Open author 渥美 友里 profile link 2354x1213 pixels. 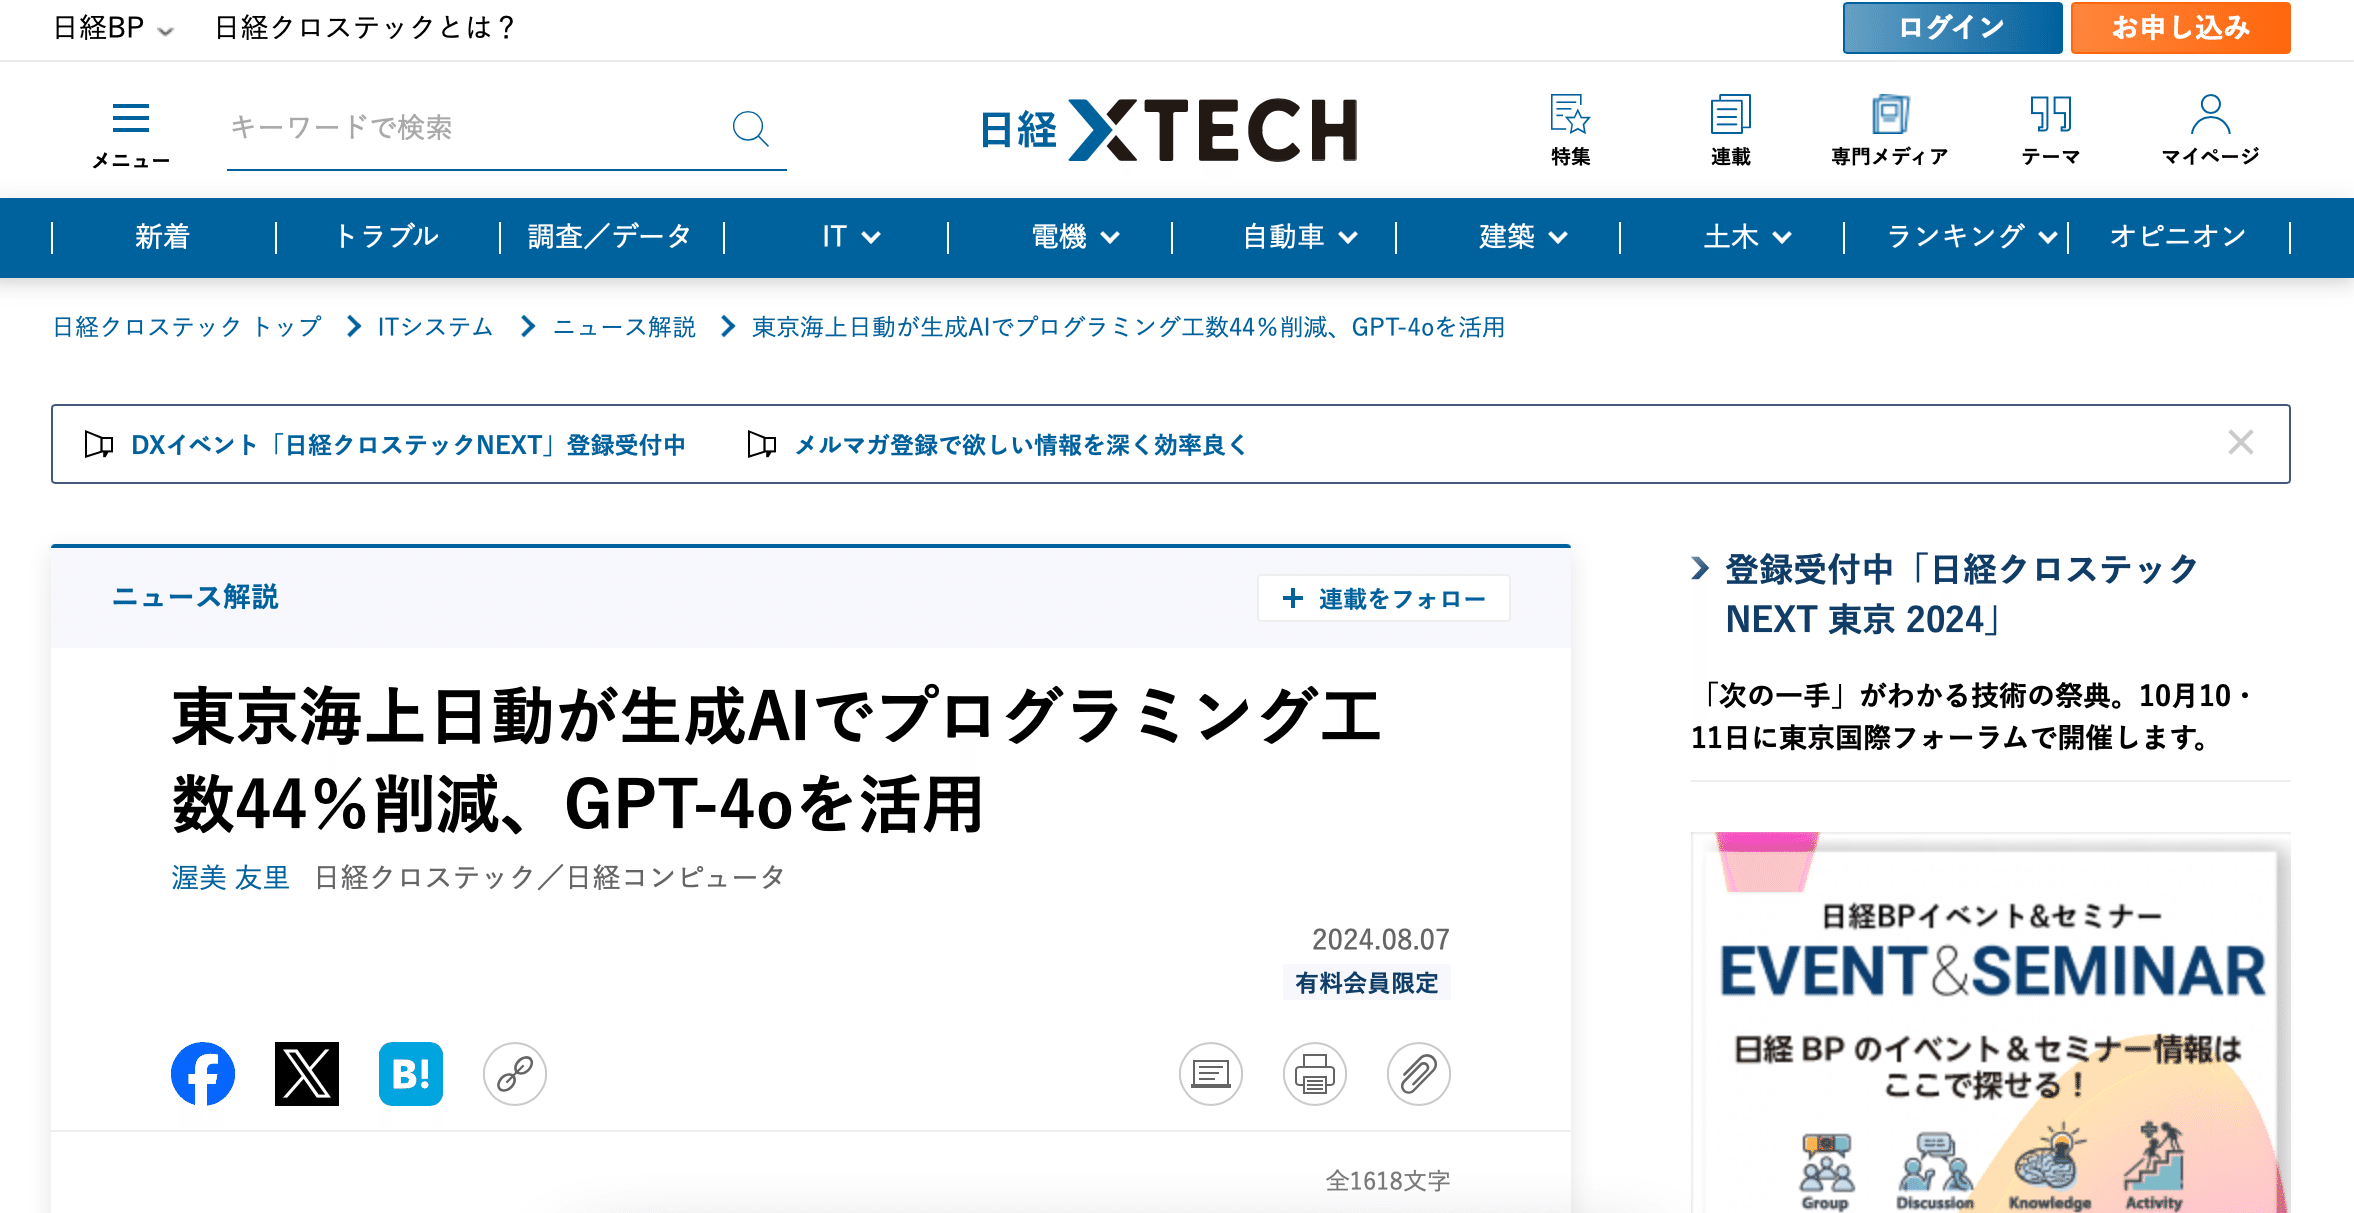[230, 878]
